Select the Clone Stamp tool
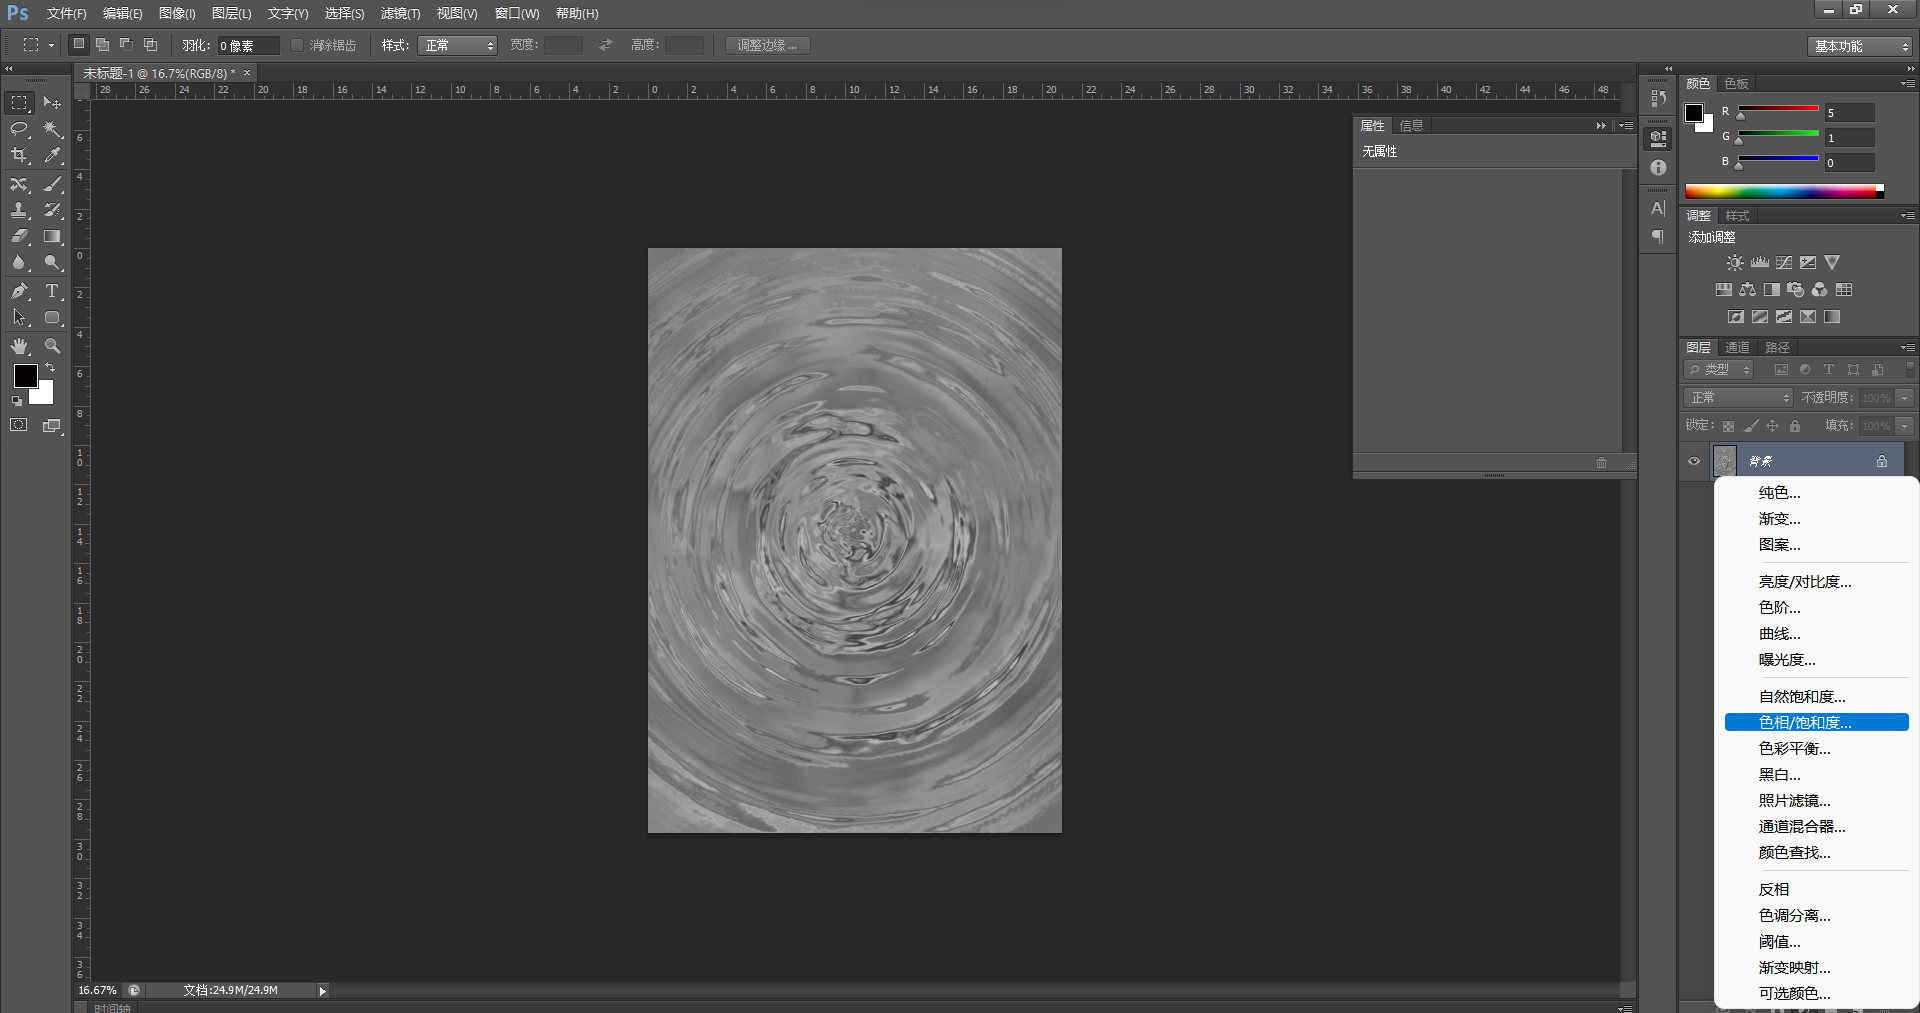 coord(19,211)
